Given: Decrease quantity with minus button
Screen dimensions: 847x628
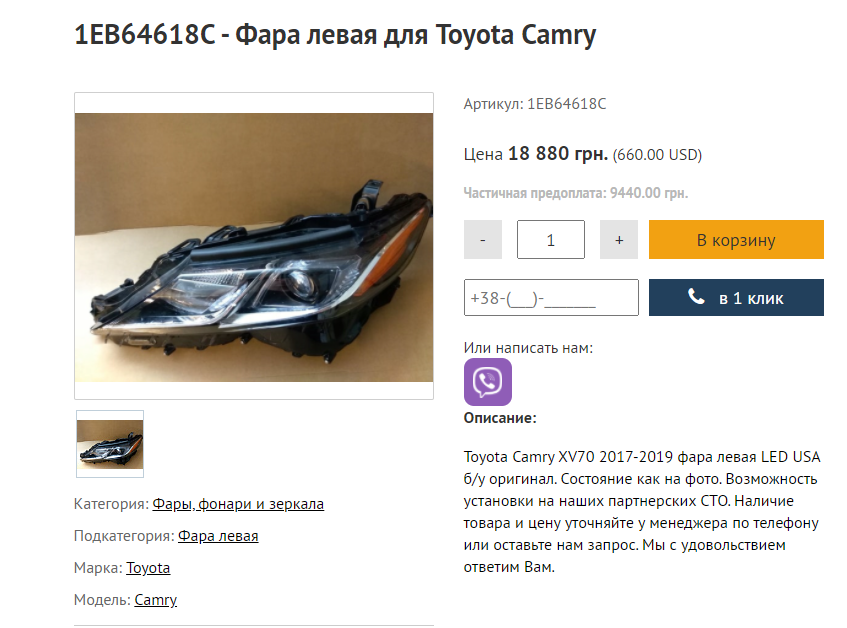Looking at the screenshot, I should [x=482, y=239].
